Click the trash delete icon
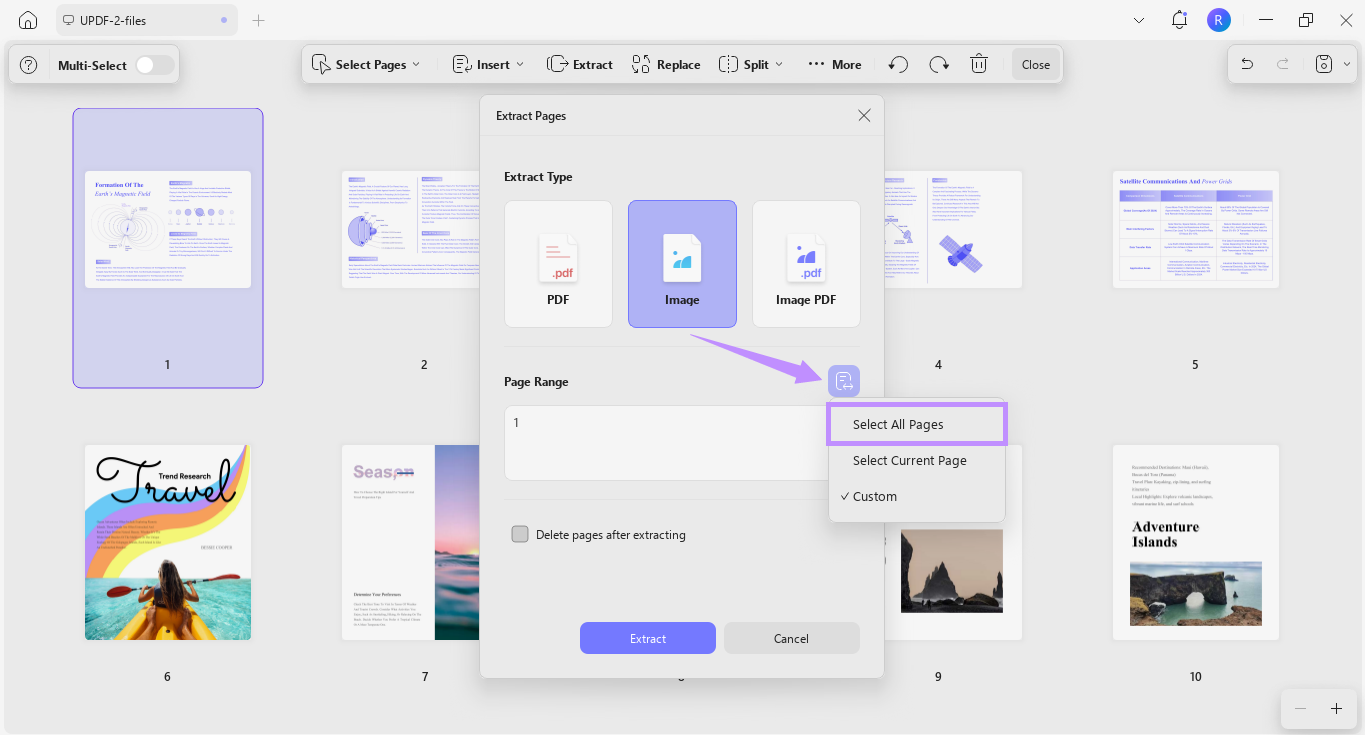The image size is (1365, 735). (x=978, y=63)
